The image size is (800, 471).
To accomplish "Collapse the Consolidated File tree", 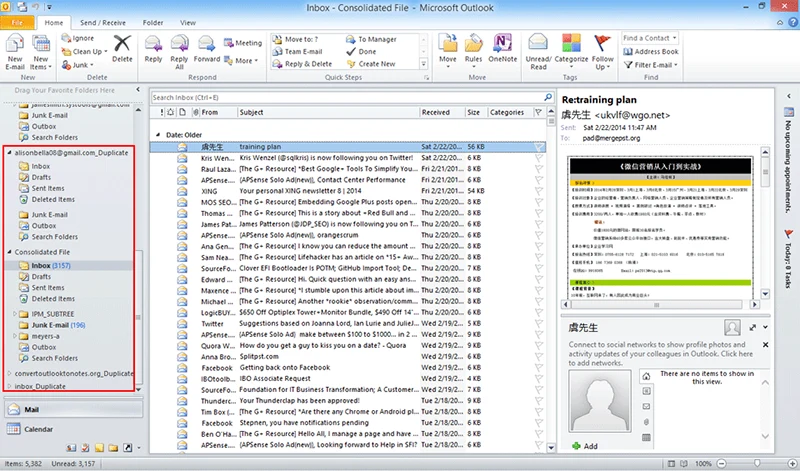I will point(9,252).
